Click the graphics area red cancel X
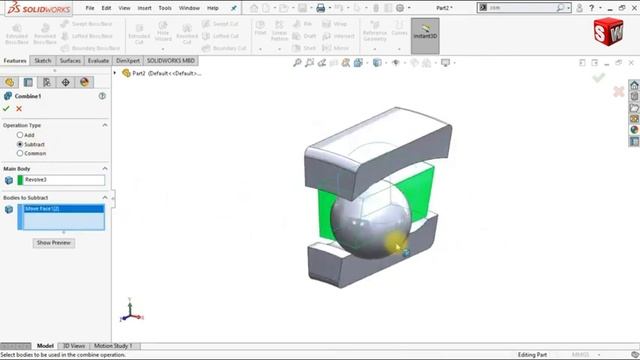 [618, 91]
